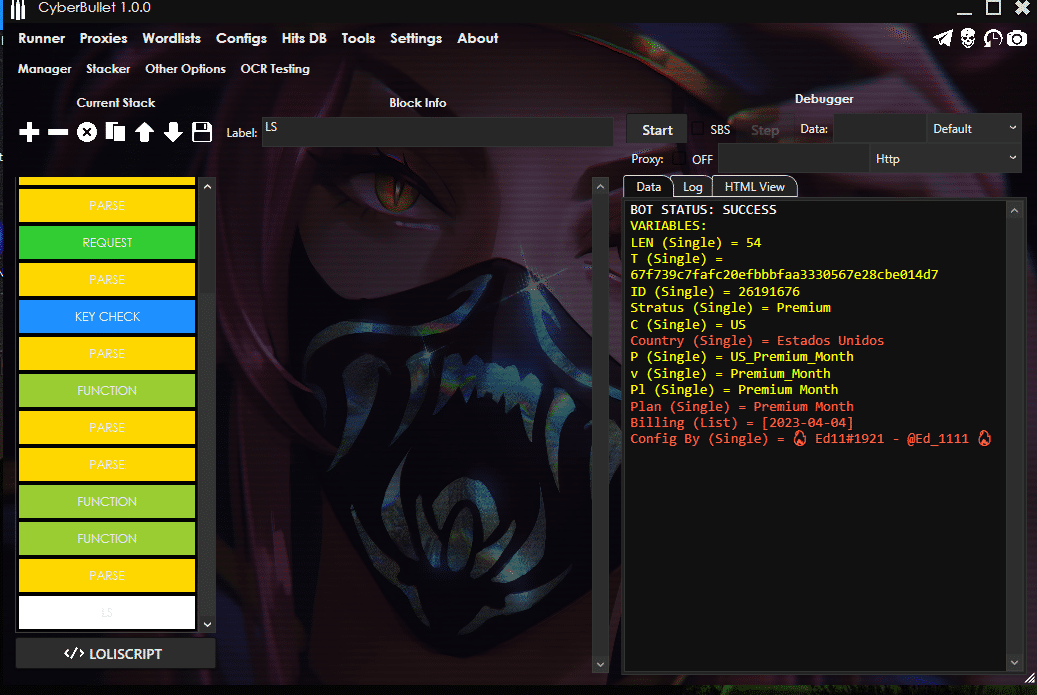Click the skull icon in top bar

[968, 39]
